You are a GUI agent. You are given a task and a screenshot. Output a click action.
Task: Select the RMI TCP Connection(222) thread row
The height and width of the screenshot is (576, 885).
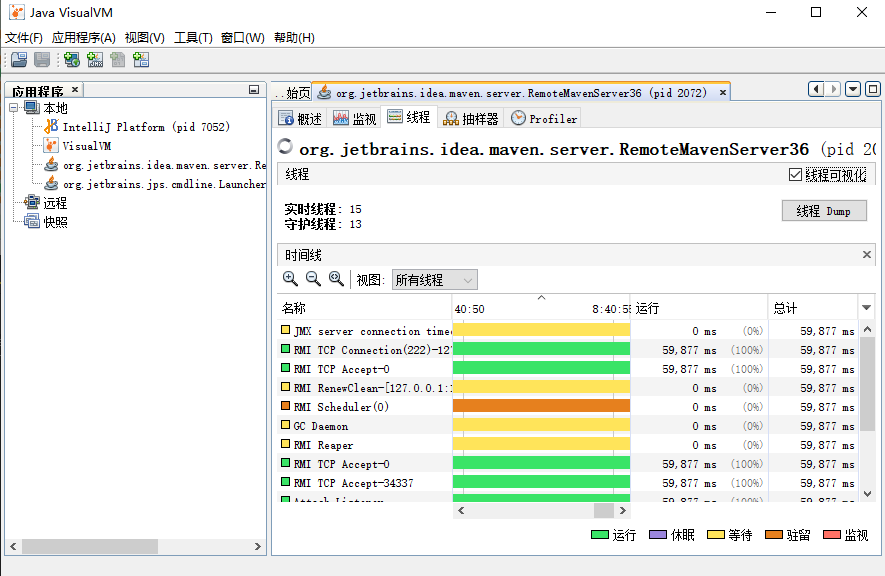(567, 350)
